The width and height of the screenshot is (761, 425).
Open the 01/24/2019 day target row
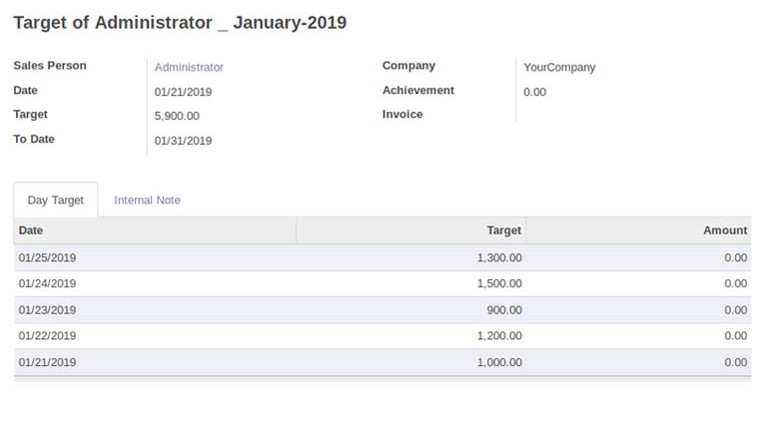click(x=382, y=284)
